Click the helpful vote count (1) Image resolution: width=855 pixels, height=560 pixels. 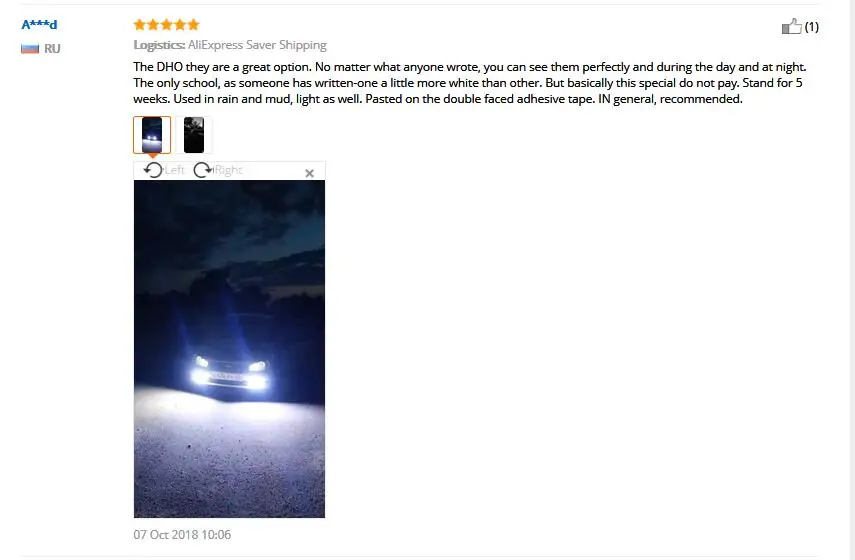pos(811,27)
